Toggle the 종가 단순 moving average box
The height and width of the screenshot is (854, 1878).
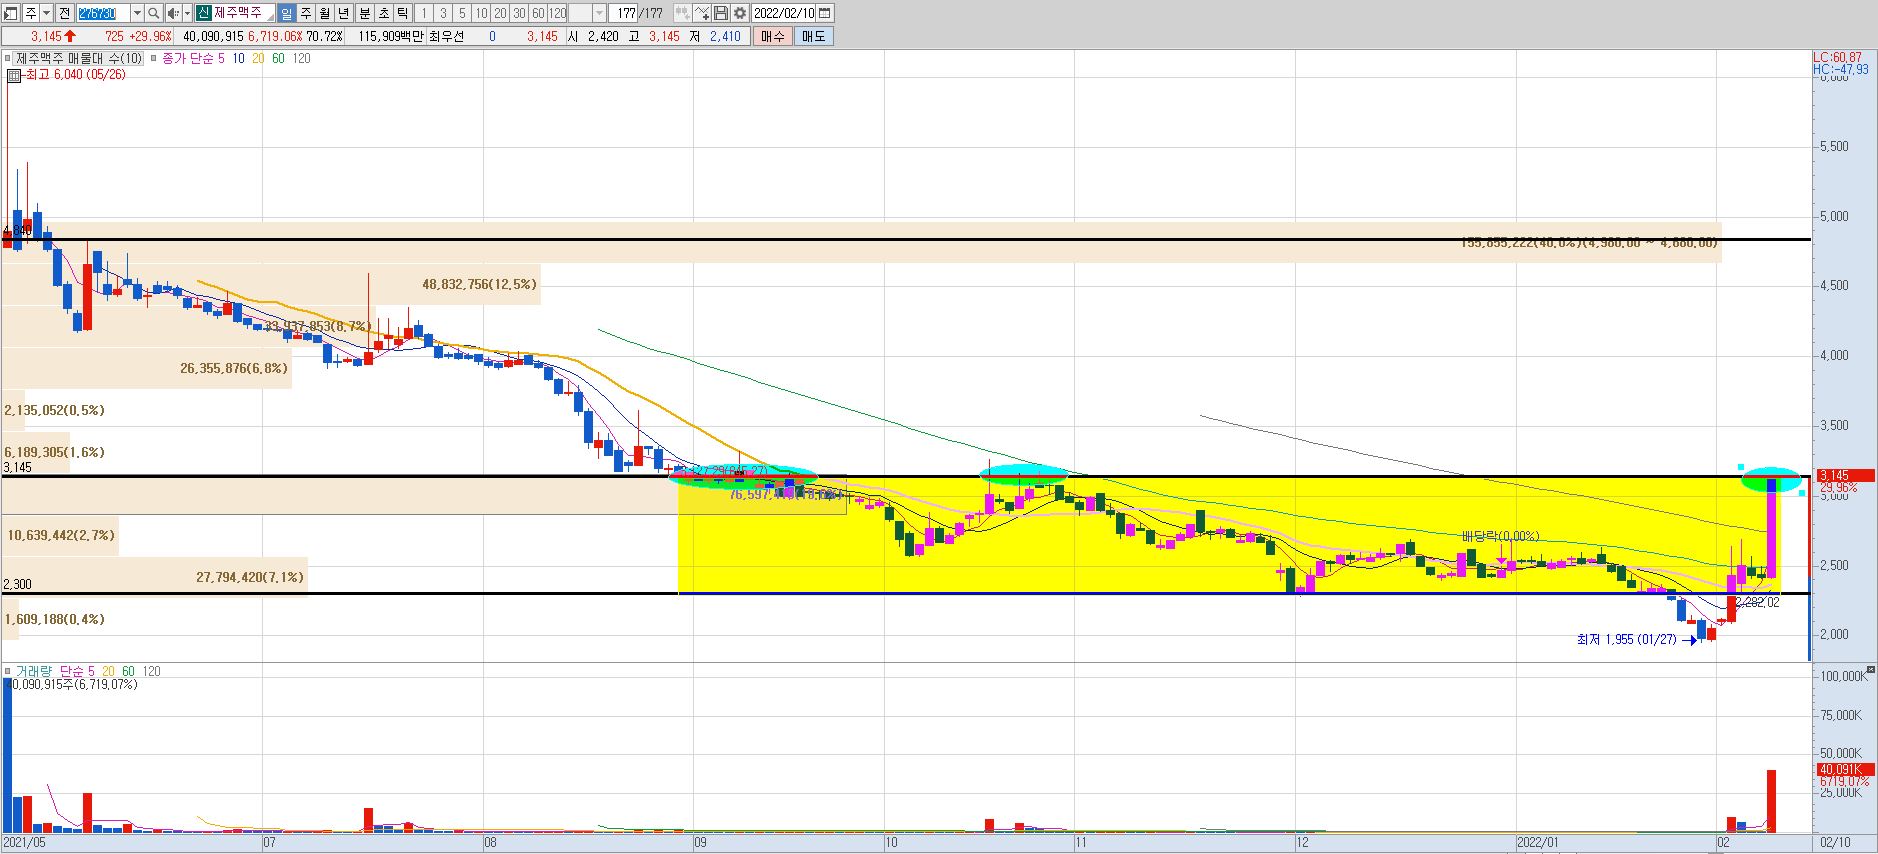(x=153, y=58)
